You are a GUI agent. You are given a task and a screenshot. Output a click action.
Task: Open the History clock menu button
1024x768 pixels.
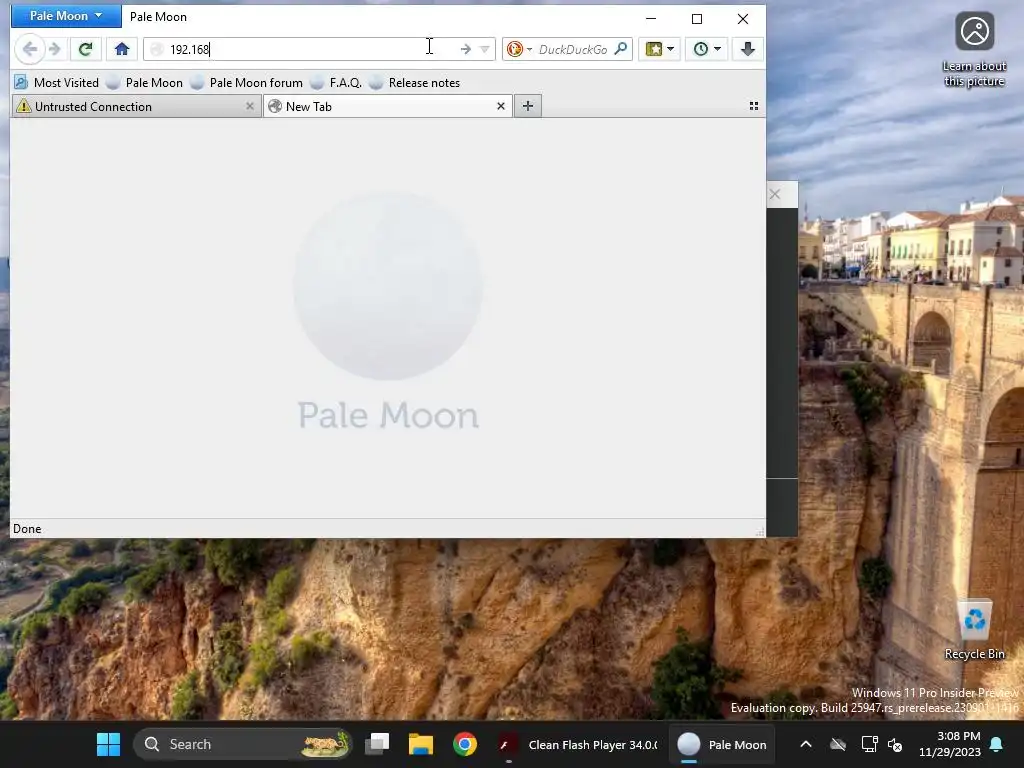point(707,49)
